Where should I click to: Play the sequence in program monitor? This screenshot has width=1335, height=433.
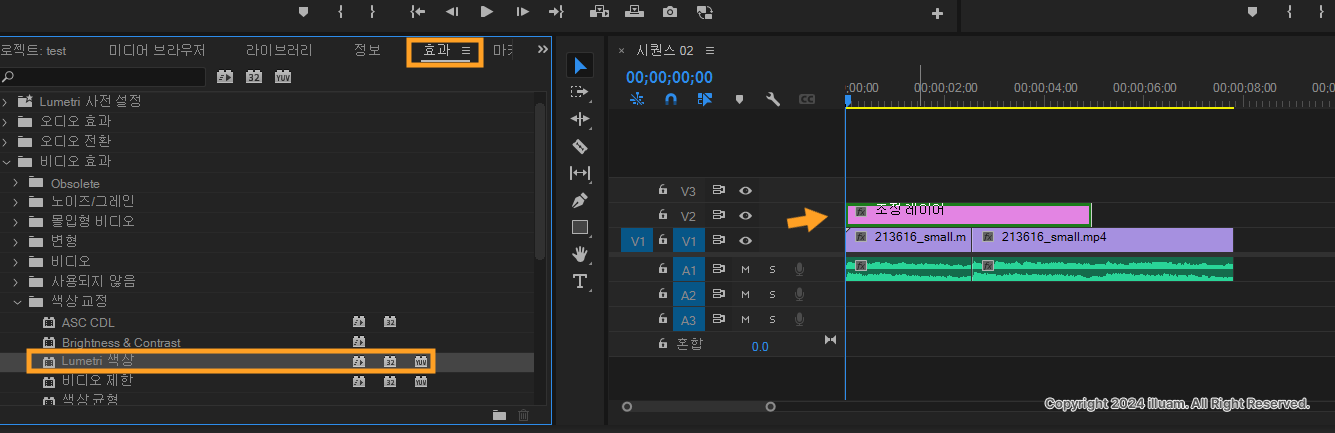[487, 12]
